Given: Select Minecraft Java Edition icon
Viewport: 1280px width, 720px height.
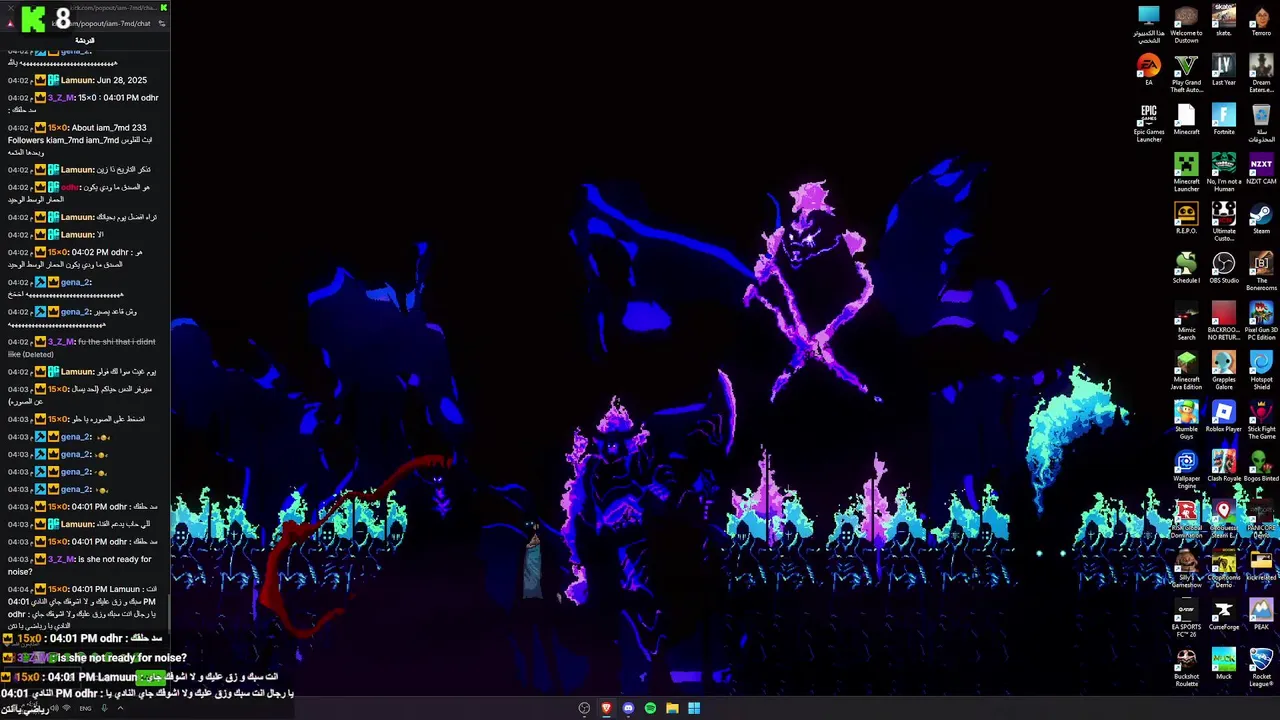Looking at the screenshot, I should click(x=1186, y=371).
